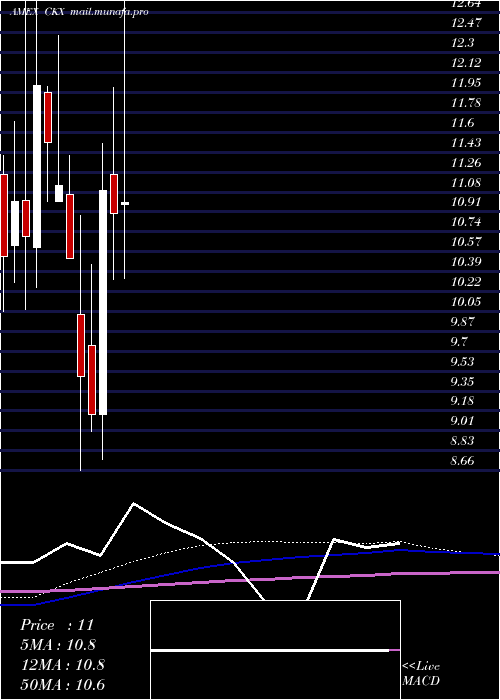
Task: Click the 11.95 price axis label
Action: point(466,83)
